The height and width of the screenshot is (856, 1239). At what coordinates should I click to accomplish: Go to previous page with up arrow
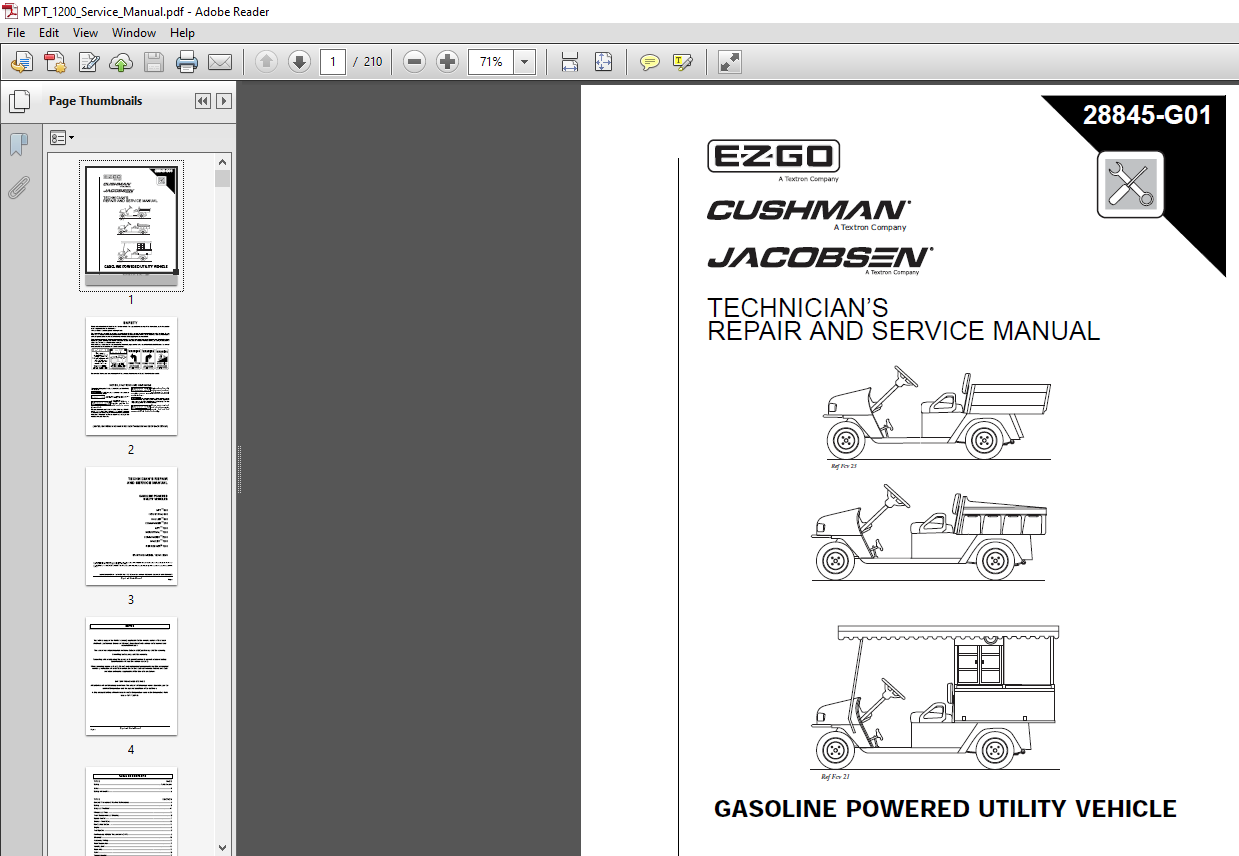[x=266, y=62]
